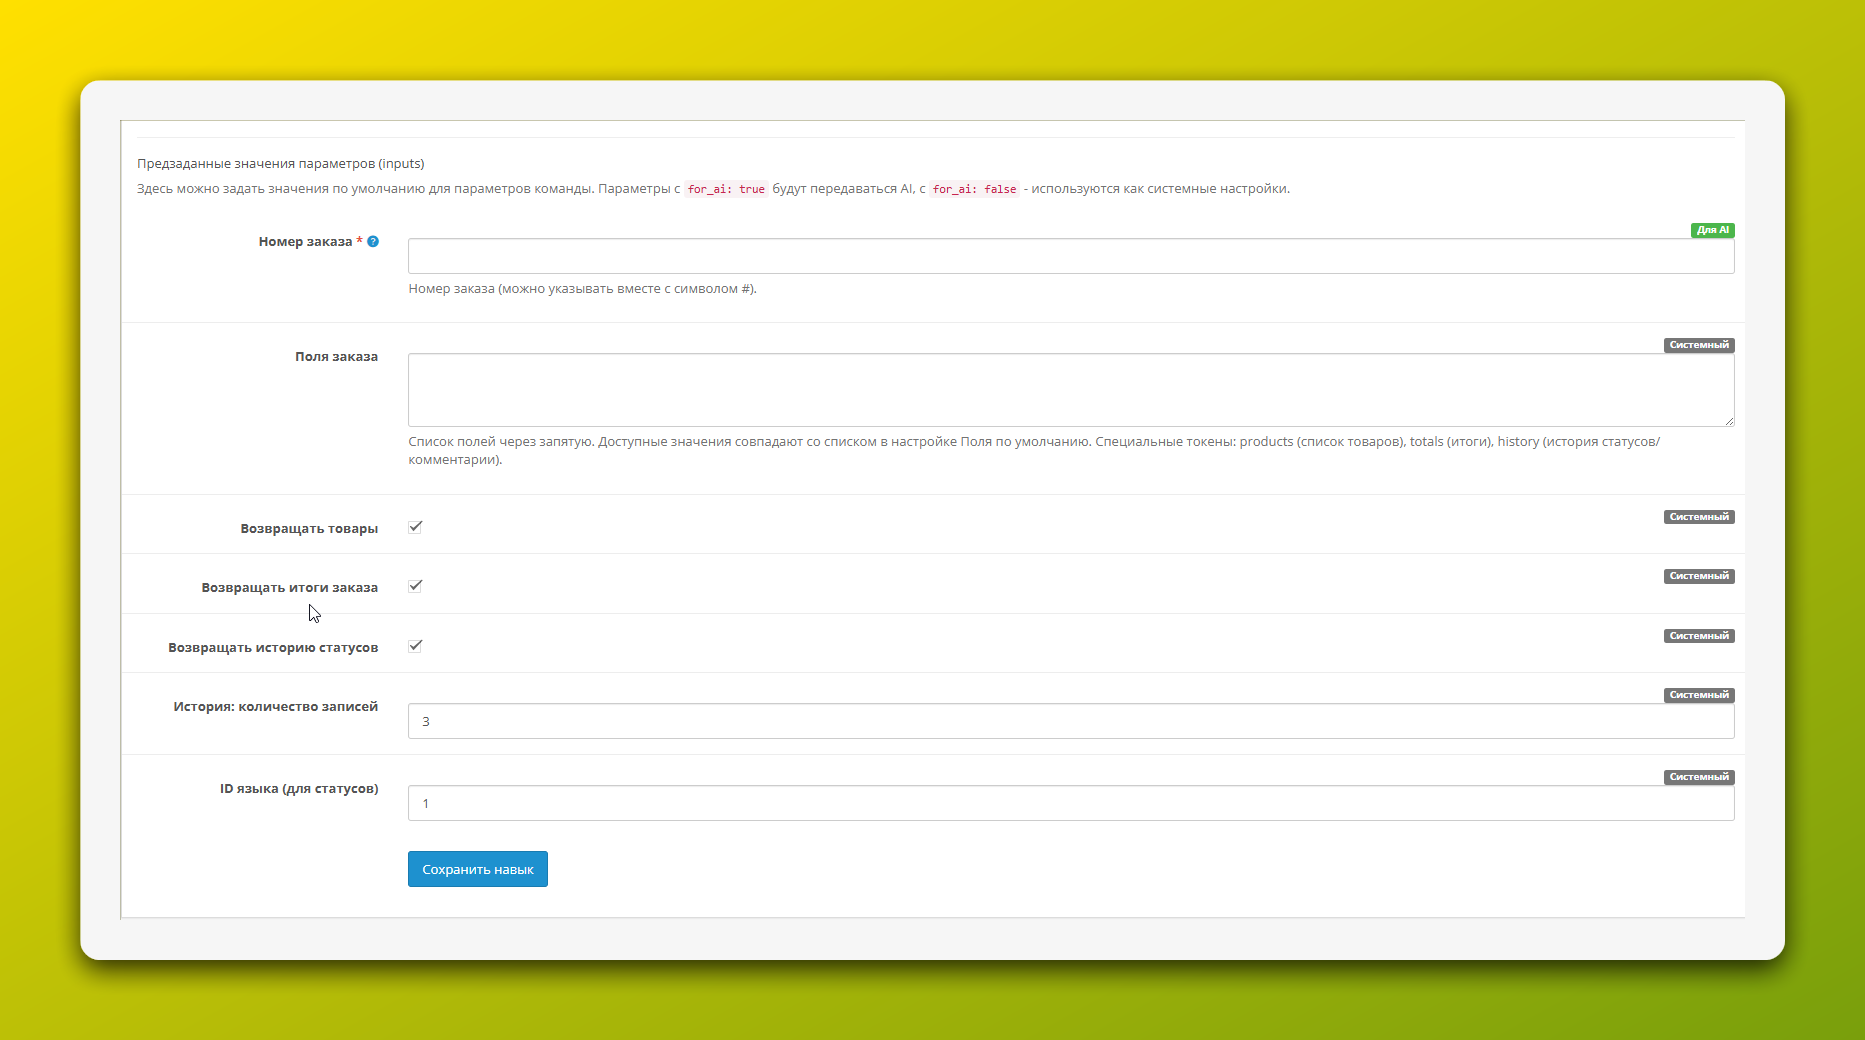Screen dimensions: 1865x1040
Task: Click Системный badge in Возвращать историю статусов row
Action: click(1698, 636)
